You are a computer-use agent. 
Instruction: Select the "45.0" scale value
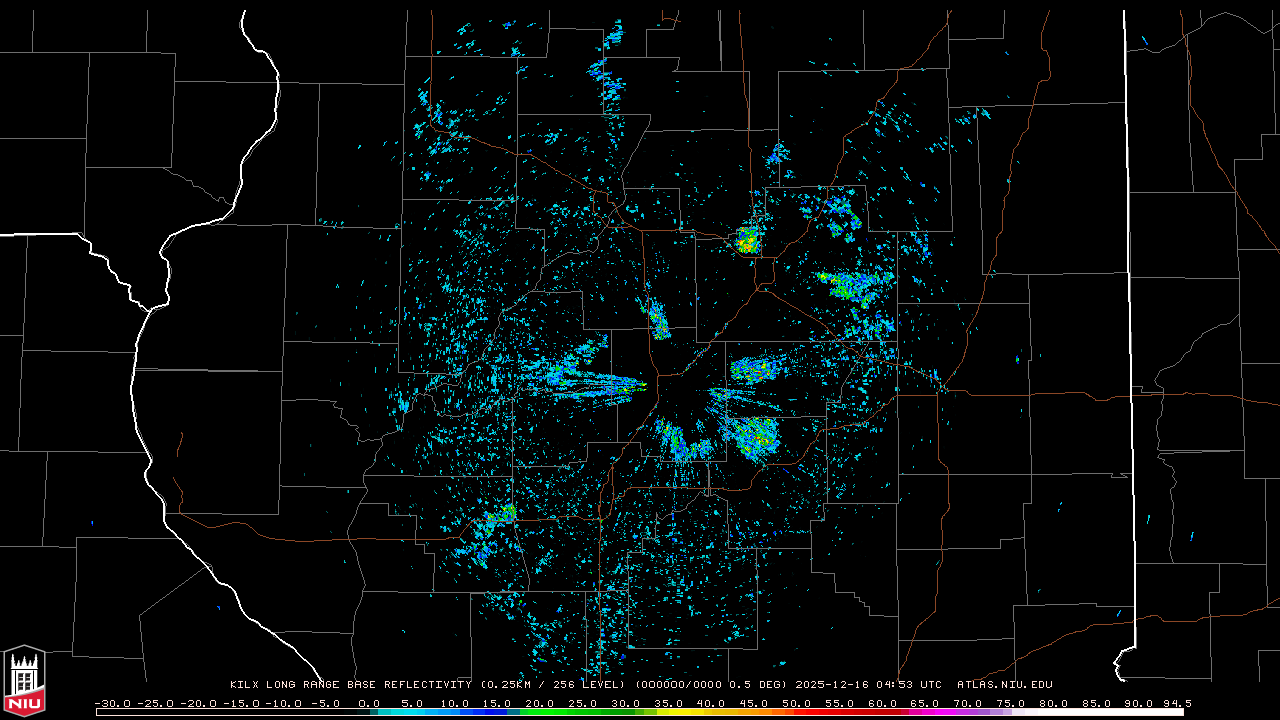pos(756,703)
